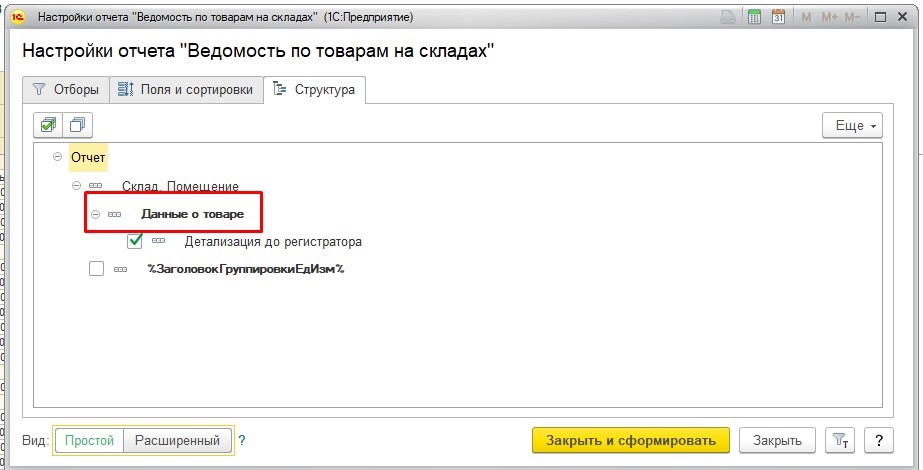Click the M- memory subtract icon
The image size is (923, 470).
click(x=852, y=17)
